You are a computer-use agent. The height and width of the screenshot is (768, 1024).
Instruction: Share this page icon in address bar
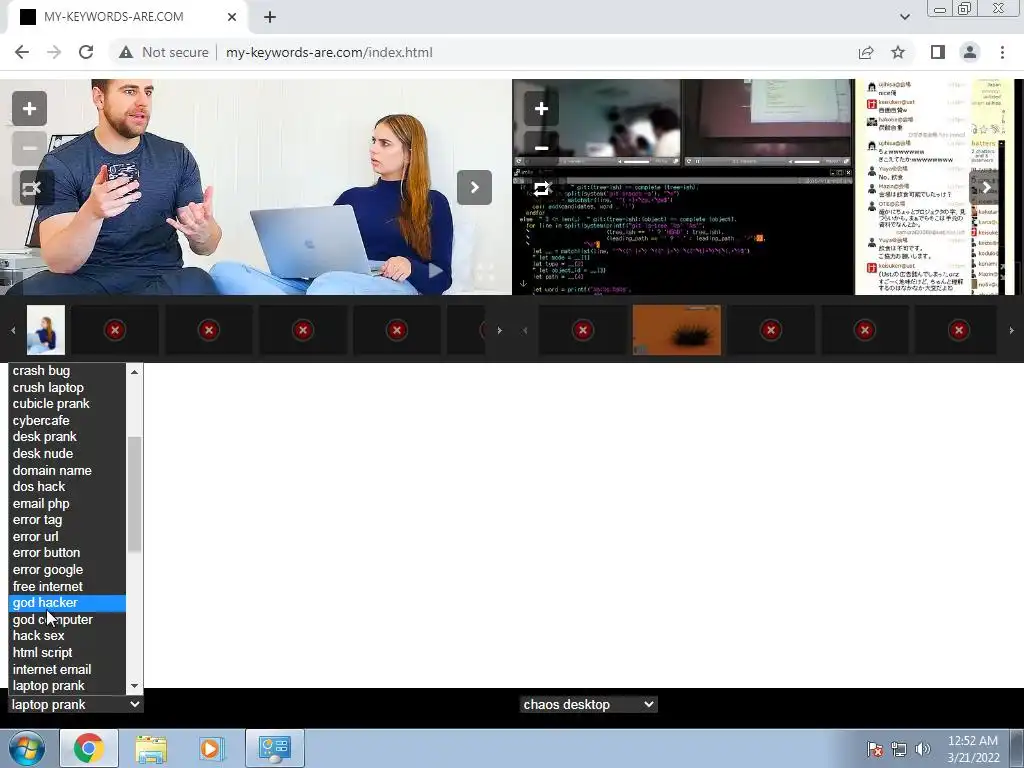coord(866,52)
